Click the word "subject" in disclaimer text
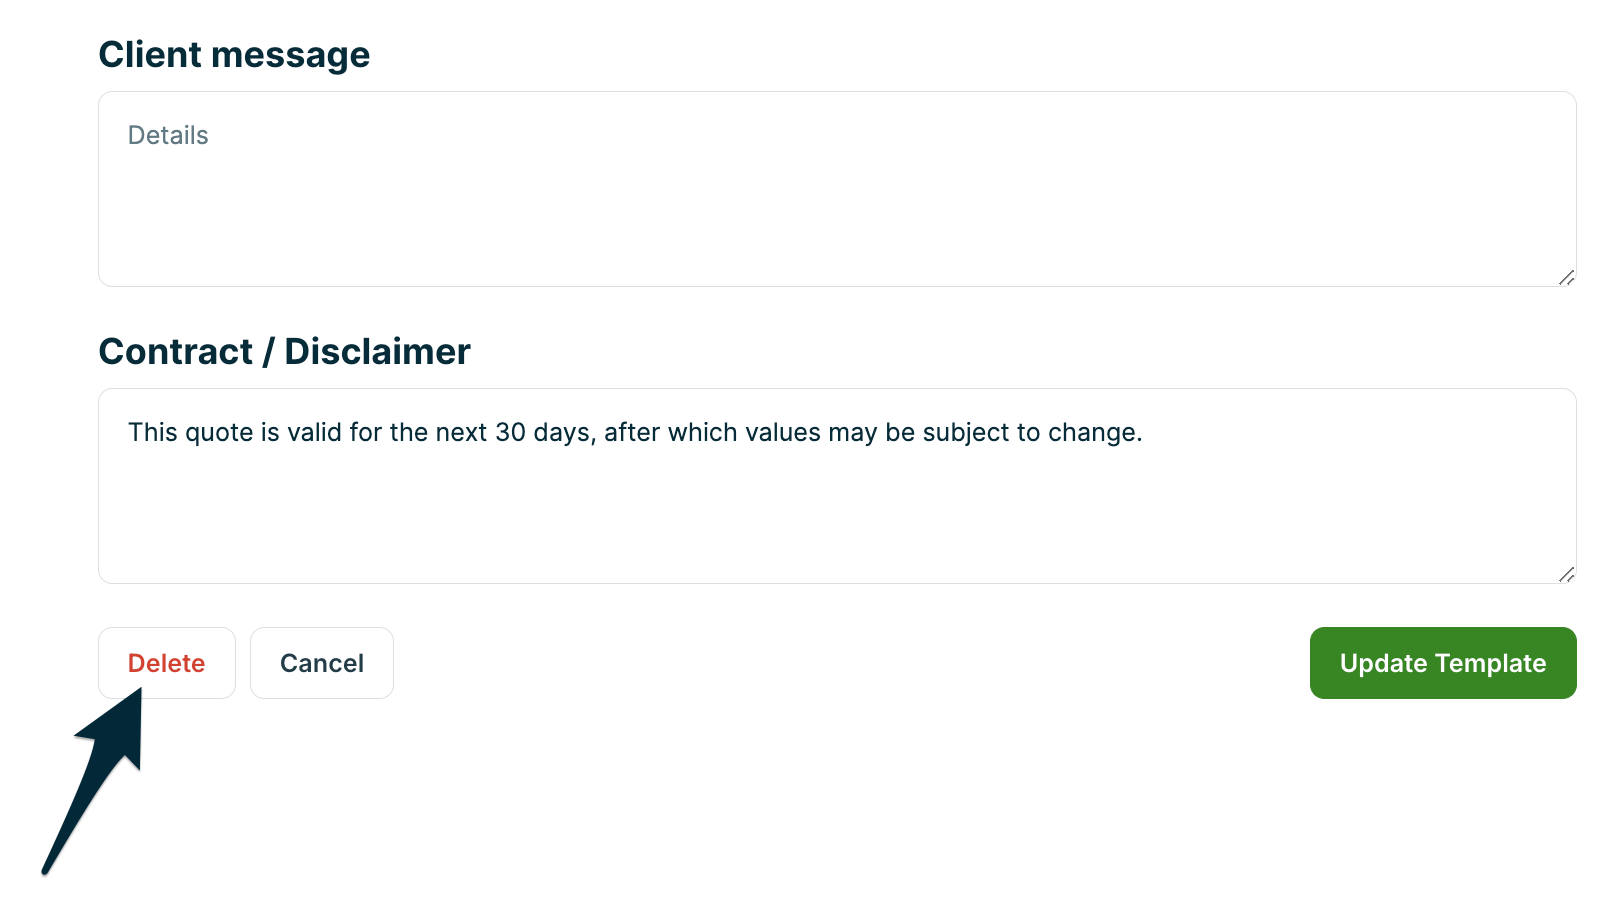Viewport: 1618px width, 916px height. (x=966, y=433)
